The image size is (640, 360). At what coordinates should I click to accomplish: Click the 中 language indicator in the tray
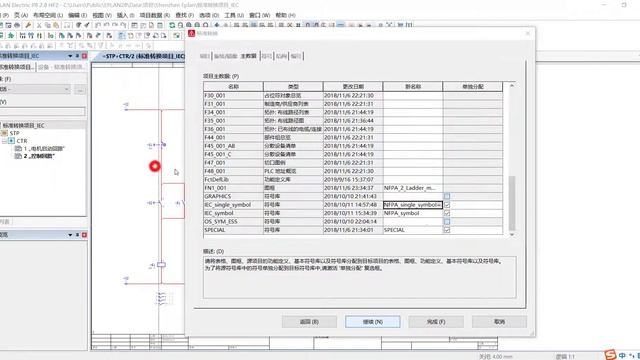[x=622, y=355]
